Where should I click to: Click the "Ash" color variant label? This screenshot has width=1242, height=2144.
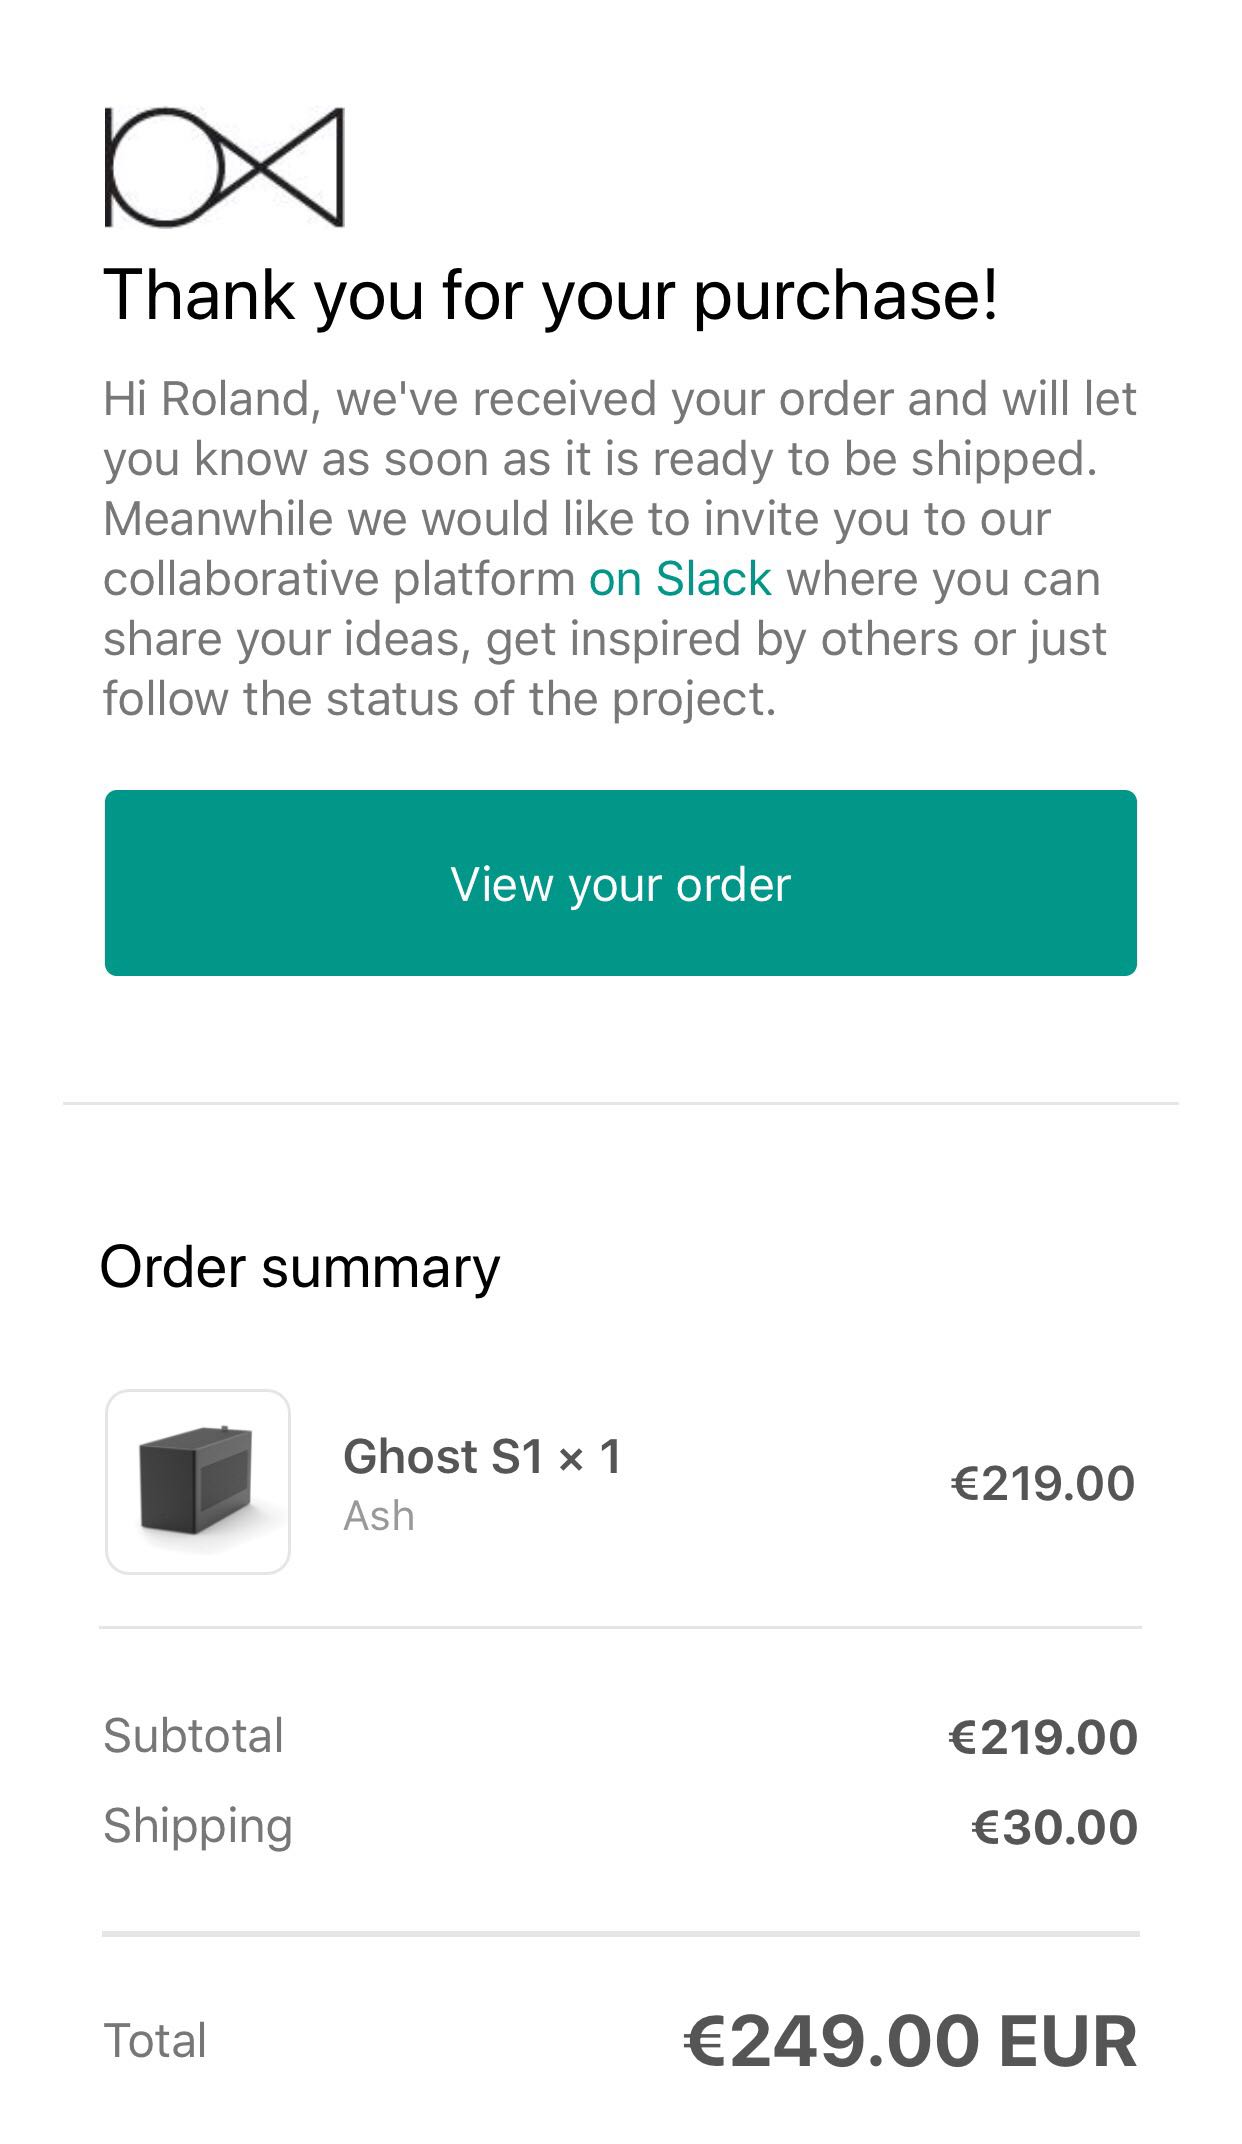[x=379, y=1516]
